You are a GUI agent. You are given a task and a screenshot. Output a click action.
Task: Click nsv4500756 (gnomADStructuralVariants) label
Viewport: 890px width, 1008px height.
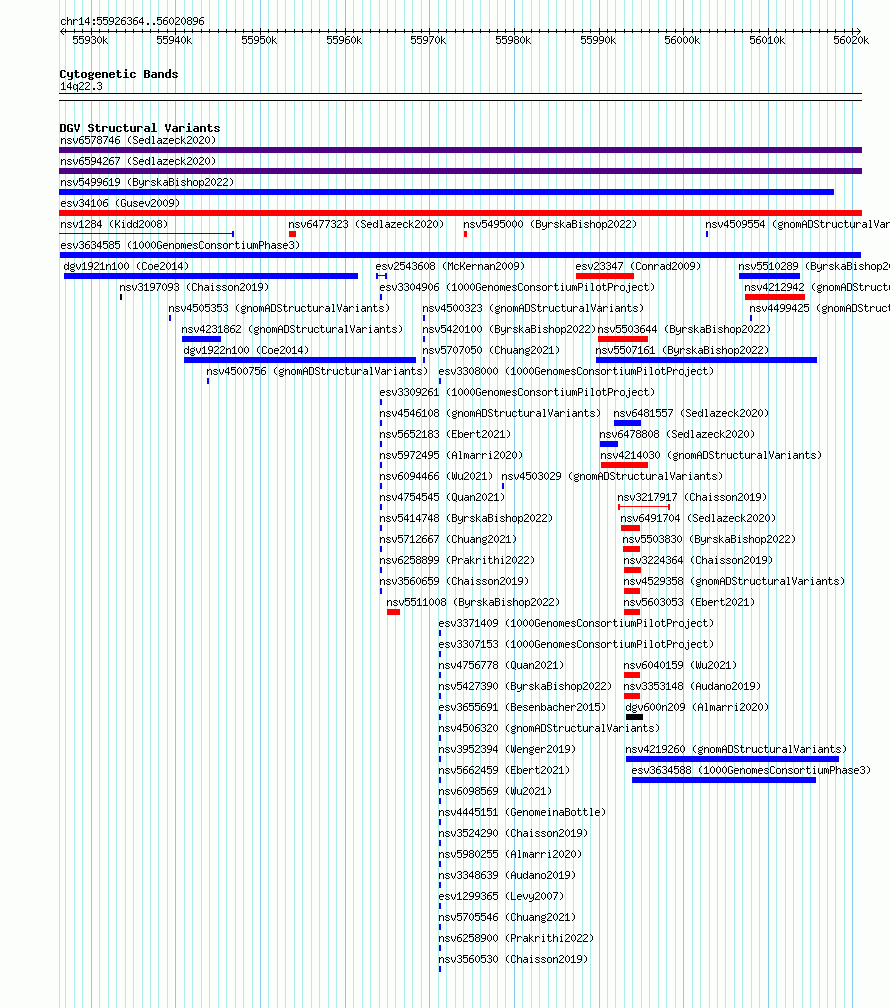click(x=317, y=371)
